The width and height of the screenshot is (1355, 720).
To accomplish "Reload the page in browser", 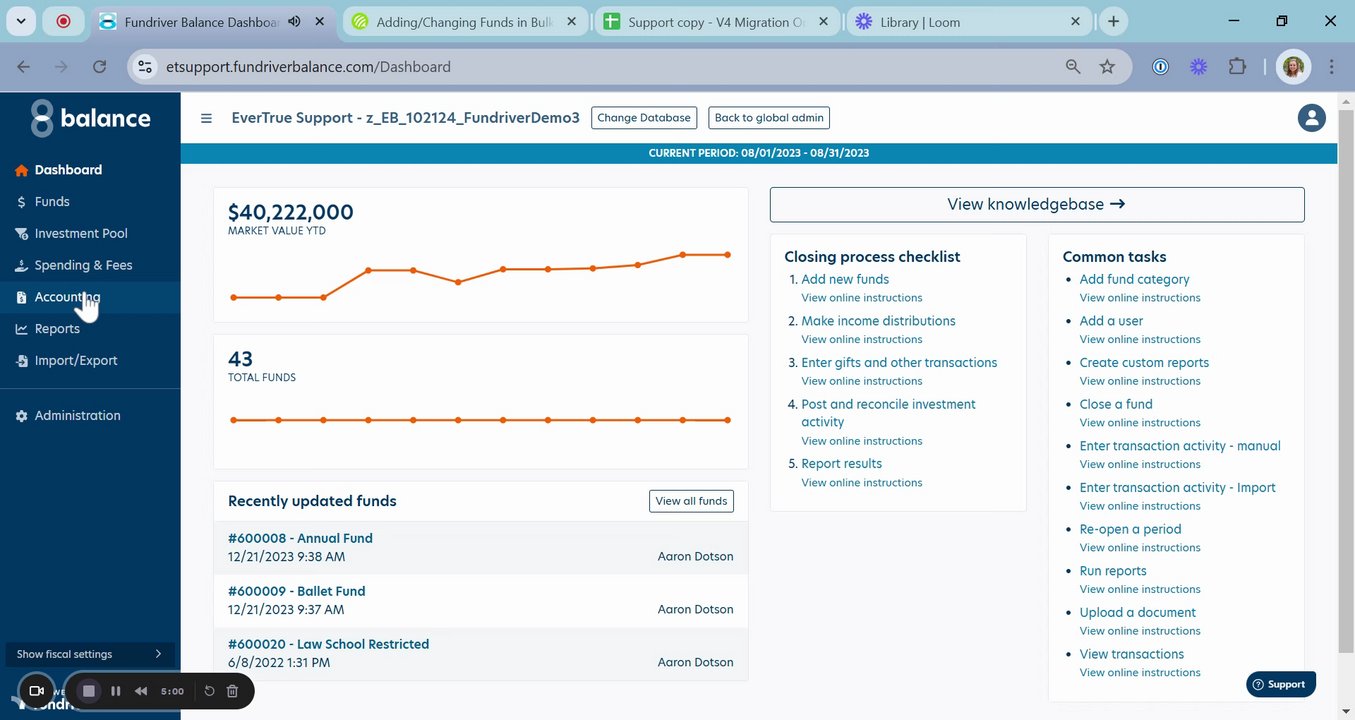I will coord(99,67).
